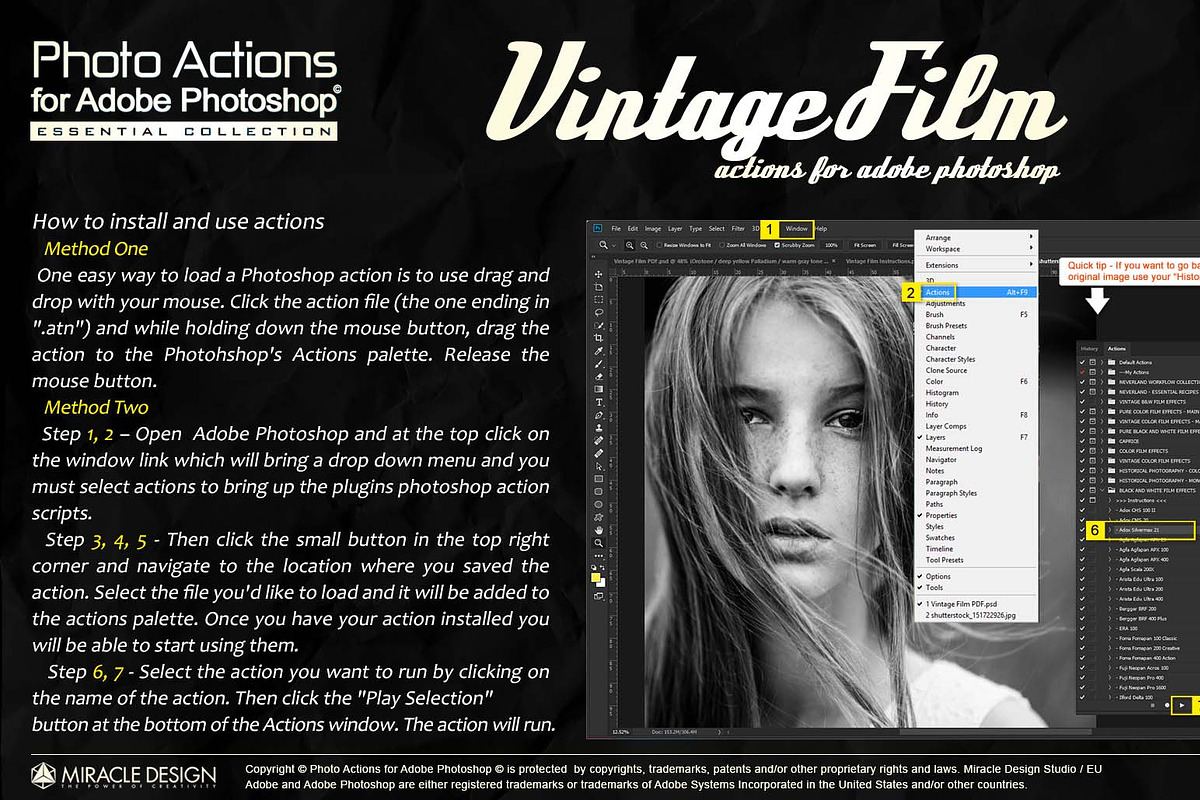Open the Window menu

[x=797, y=229]
